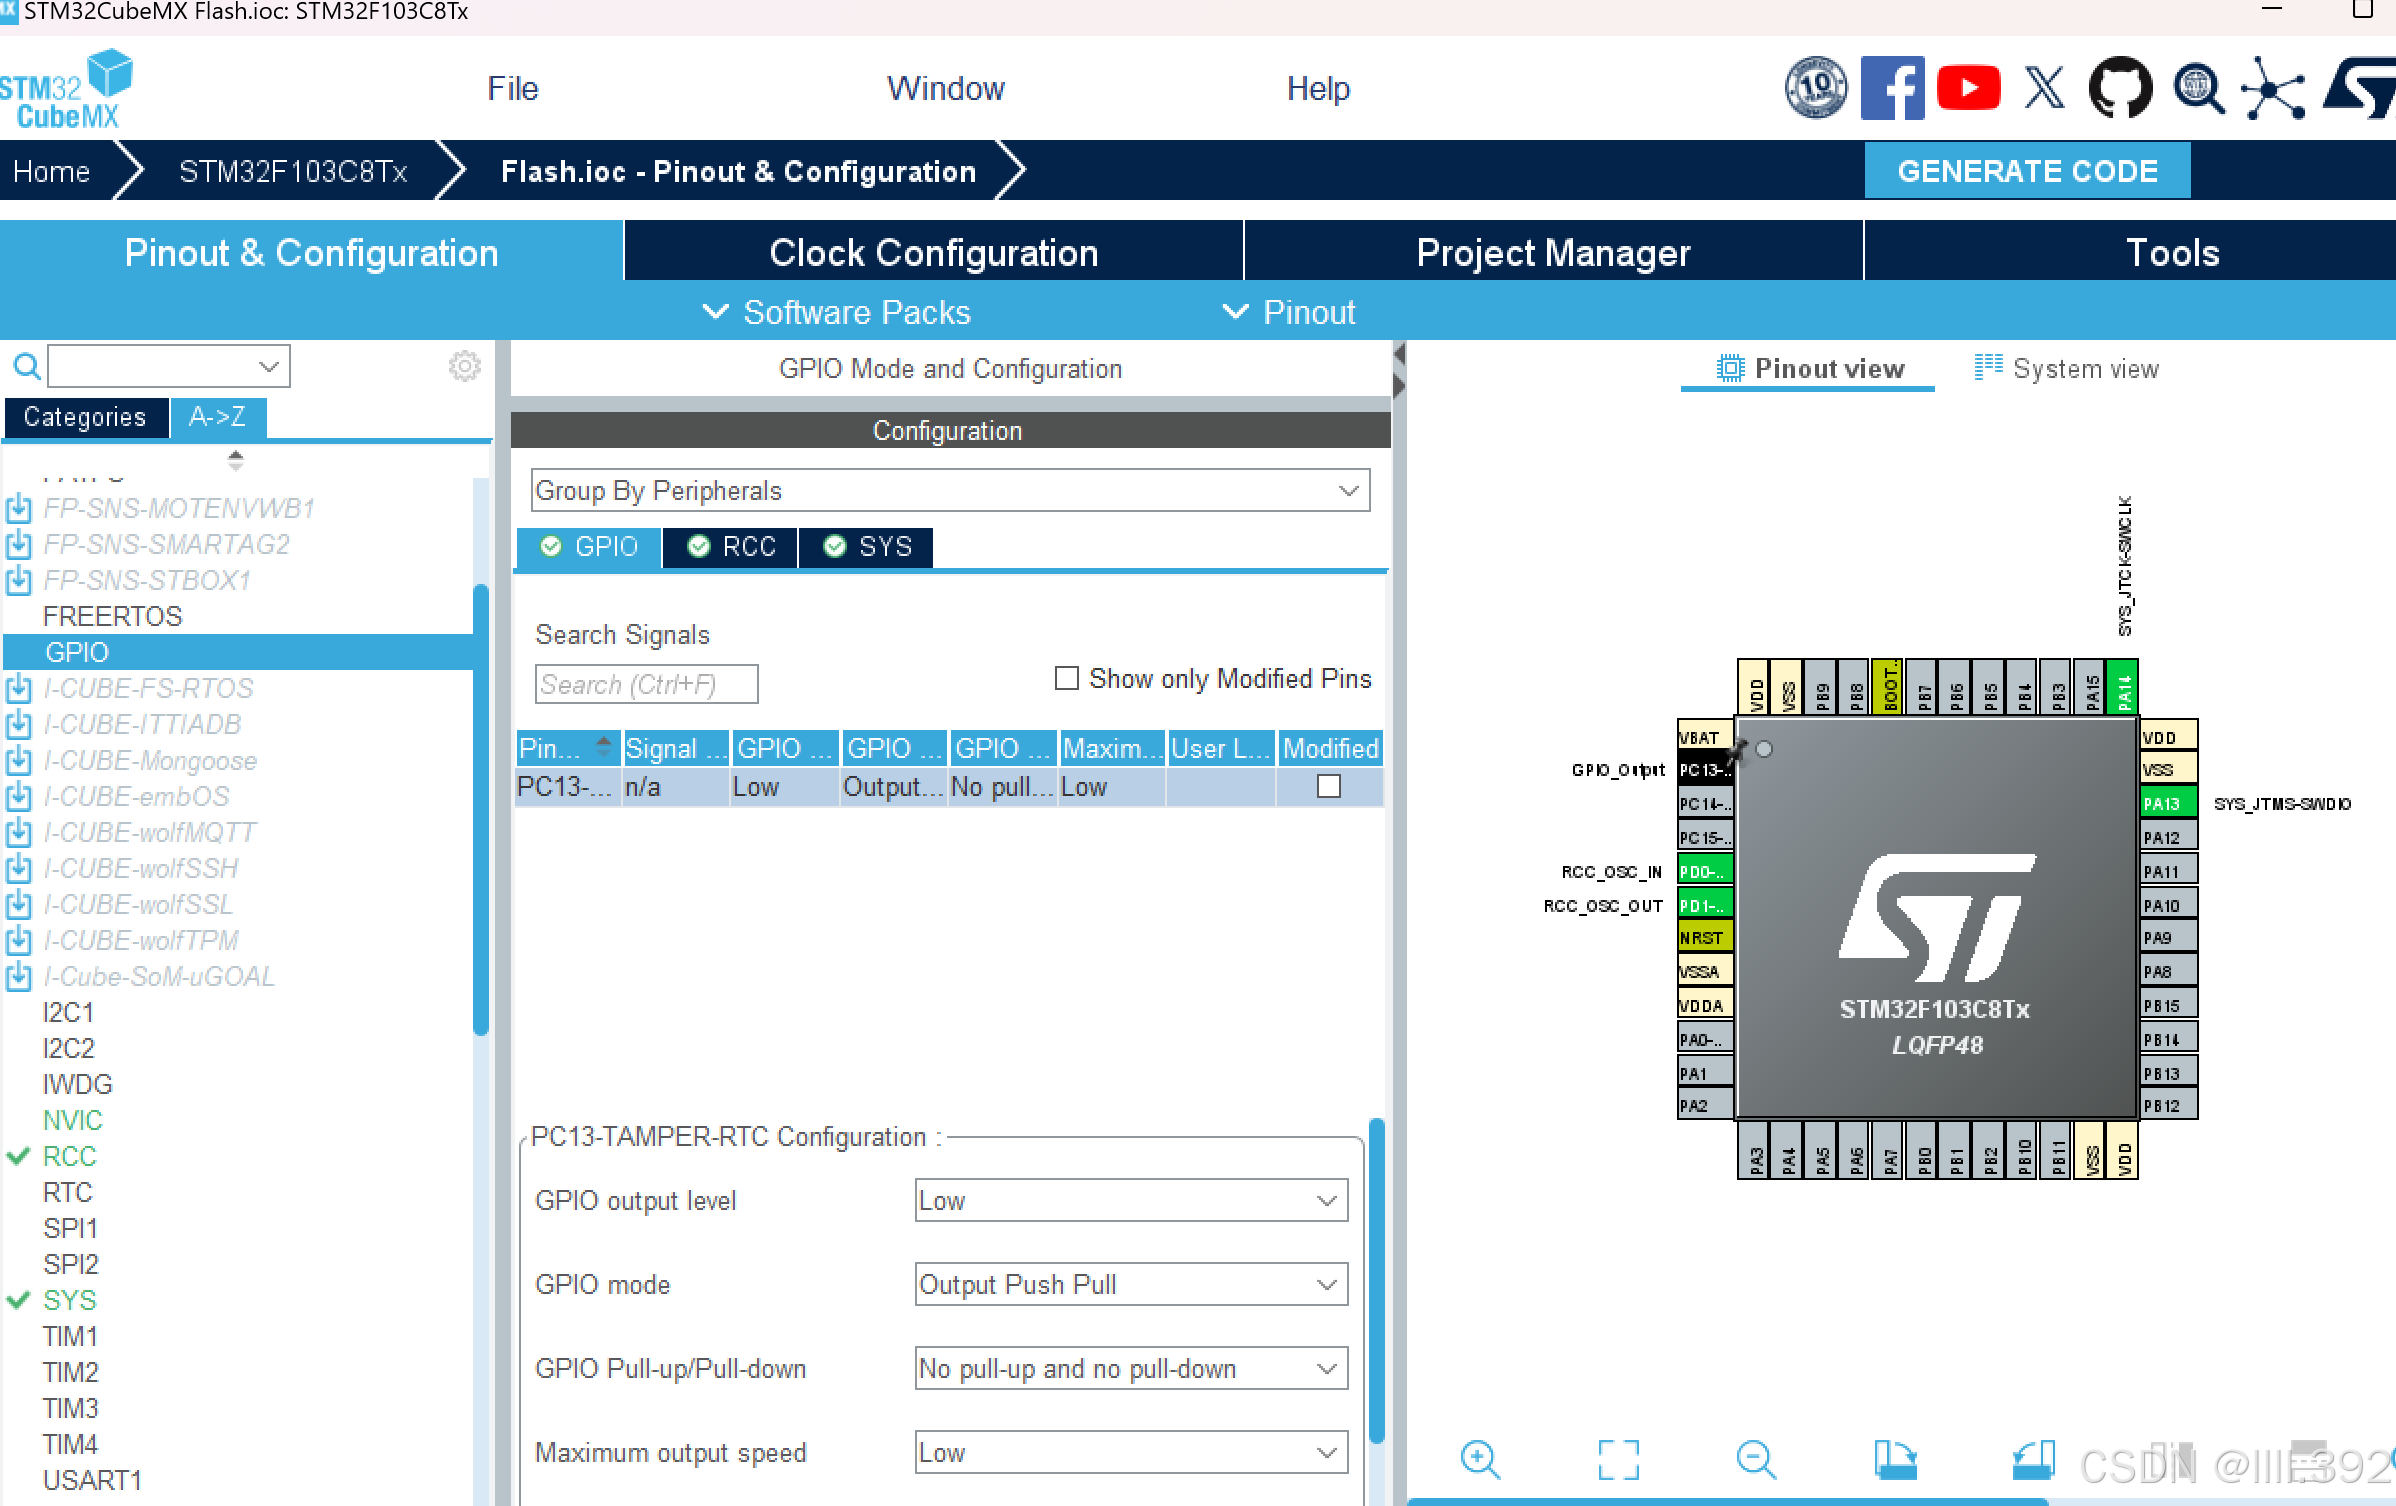Switch to A->Z listing
The width and height of the screenshot is (2396, 1506).
tap(217, 417)
